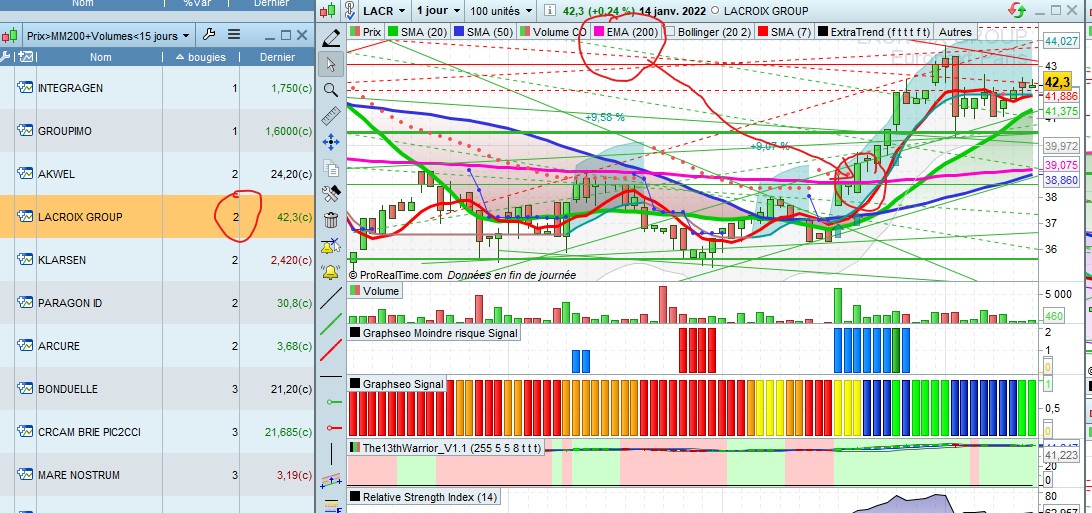The height and width of the screenshot is (513, 1092).
Task: Open the 100 unités dropdown
Action: pyautogui.click(x=501, y=11)
